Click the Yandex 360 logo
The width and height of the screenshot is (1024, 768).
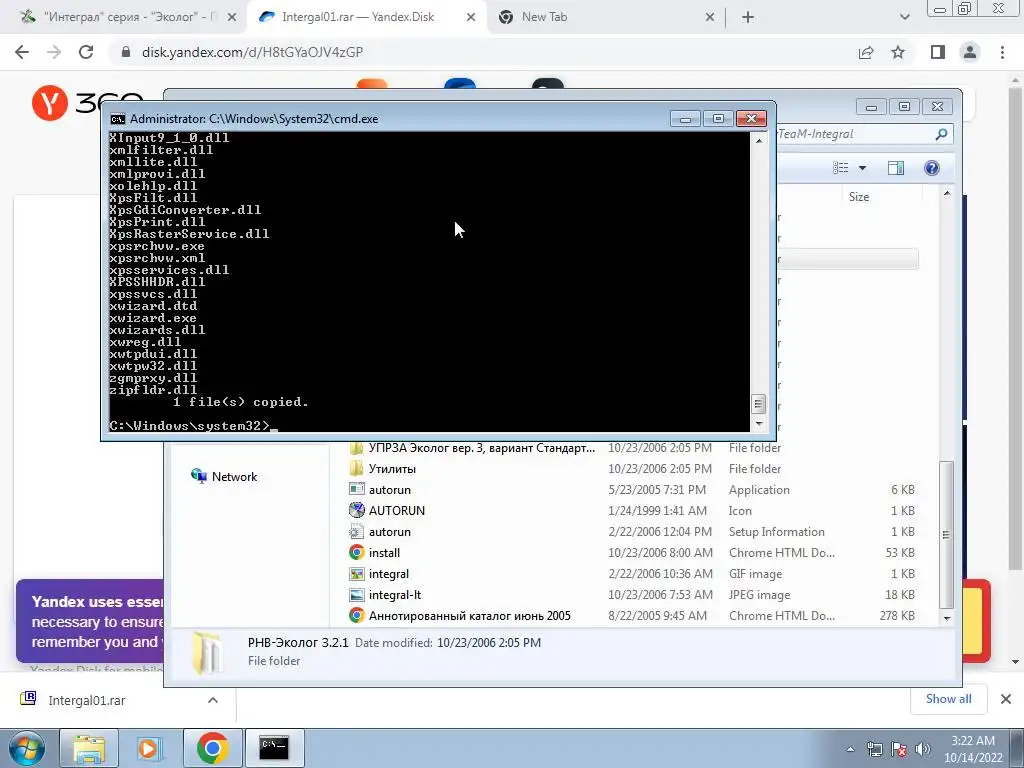pyautogui.click(x=88, y=103)
